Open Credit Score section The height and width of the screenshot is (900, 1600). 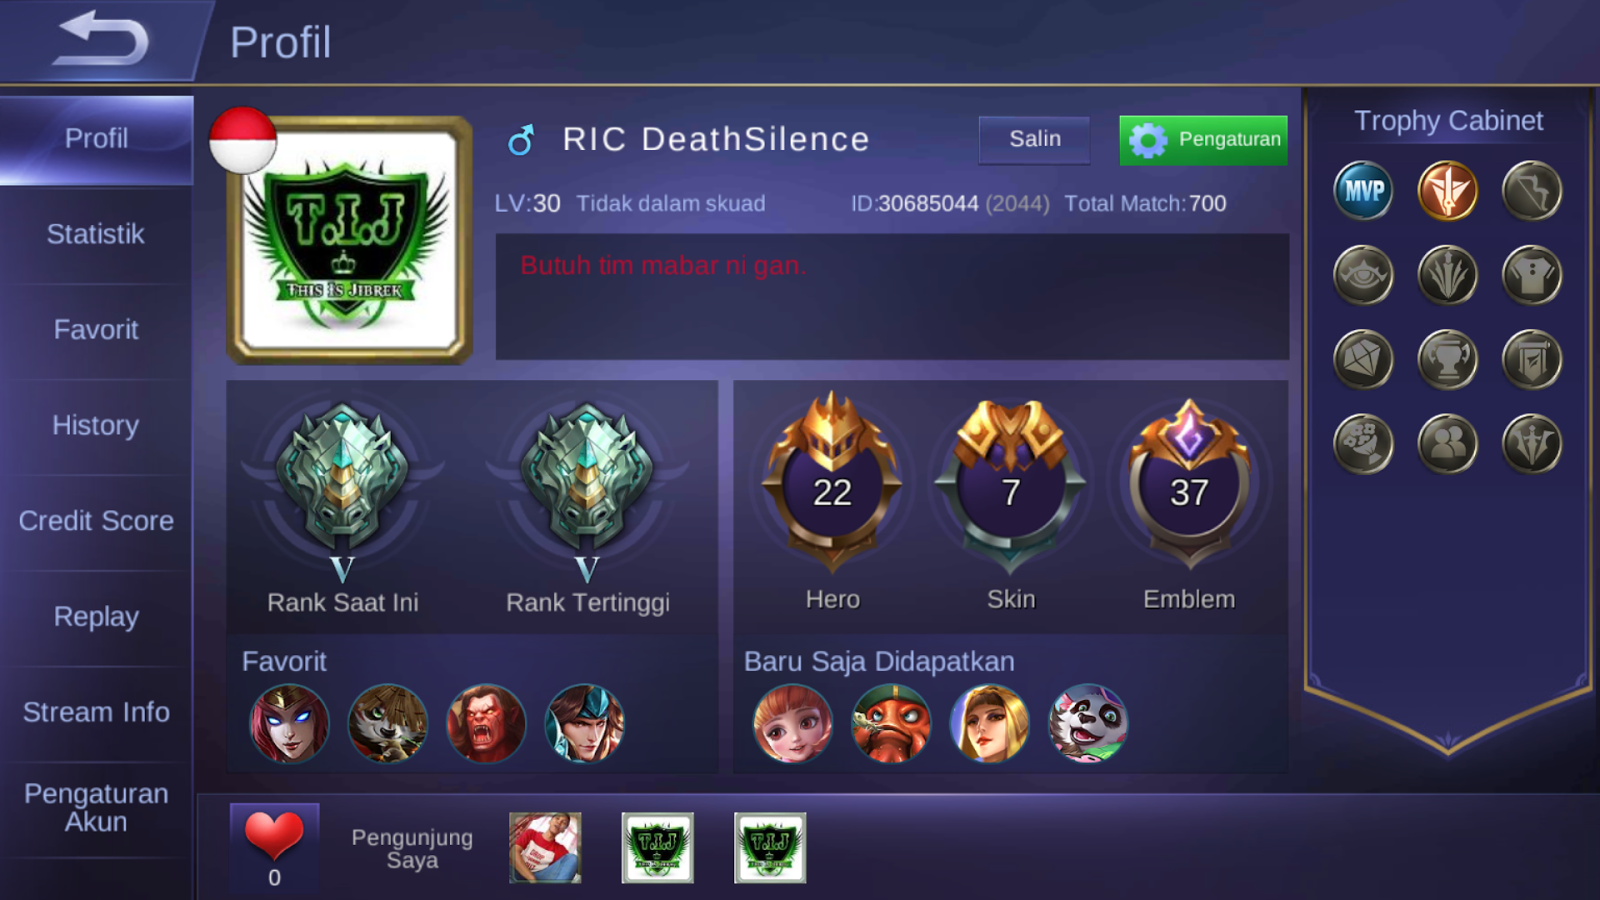tap(96, 521)
